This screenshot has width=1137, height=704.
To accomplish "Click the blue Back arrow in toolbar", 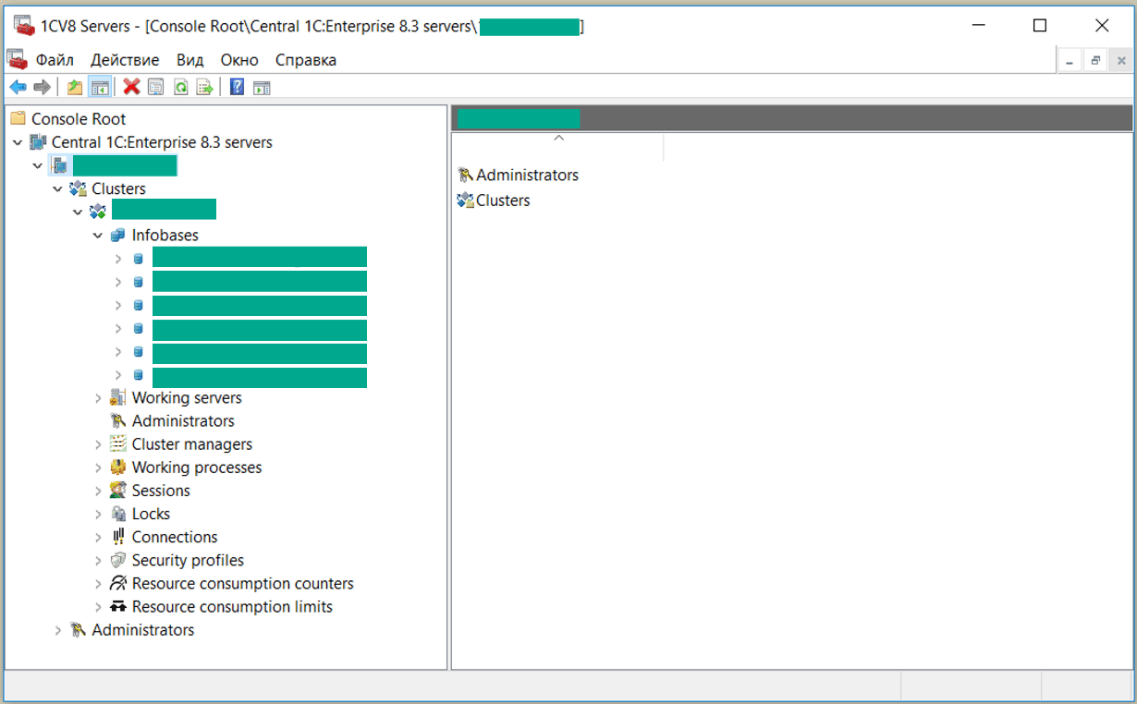I will [x=17, y=88].
